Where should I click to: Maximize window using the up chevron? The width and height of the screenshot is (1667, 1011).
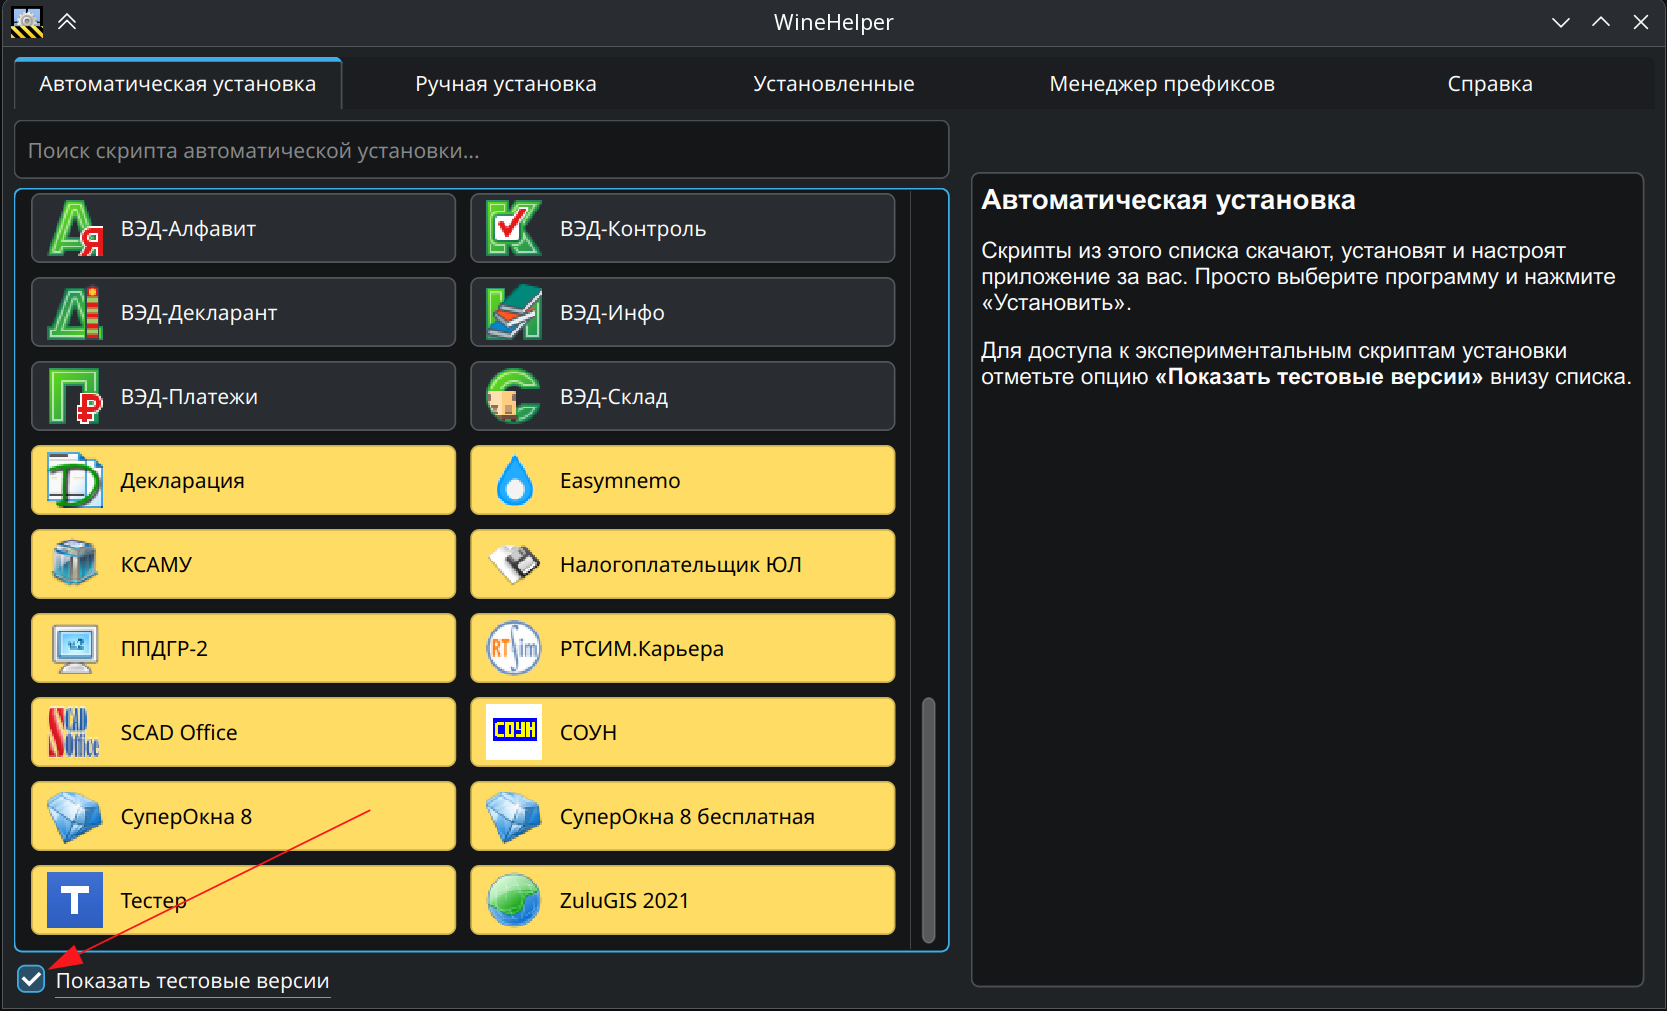tap(1601, 22)
